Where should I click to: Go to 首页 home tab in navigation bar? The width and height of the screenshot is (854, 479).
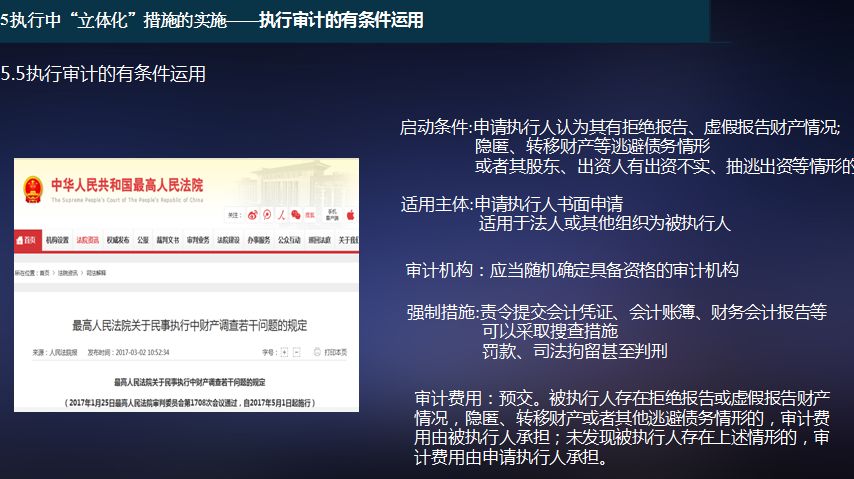click(27, 240)
